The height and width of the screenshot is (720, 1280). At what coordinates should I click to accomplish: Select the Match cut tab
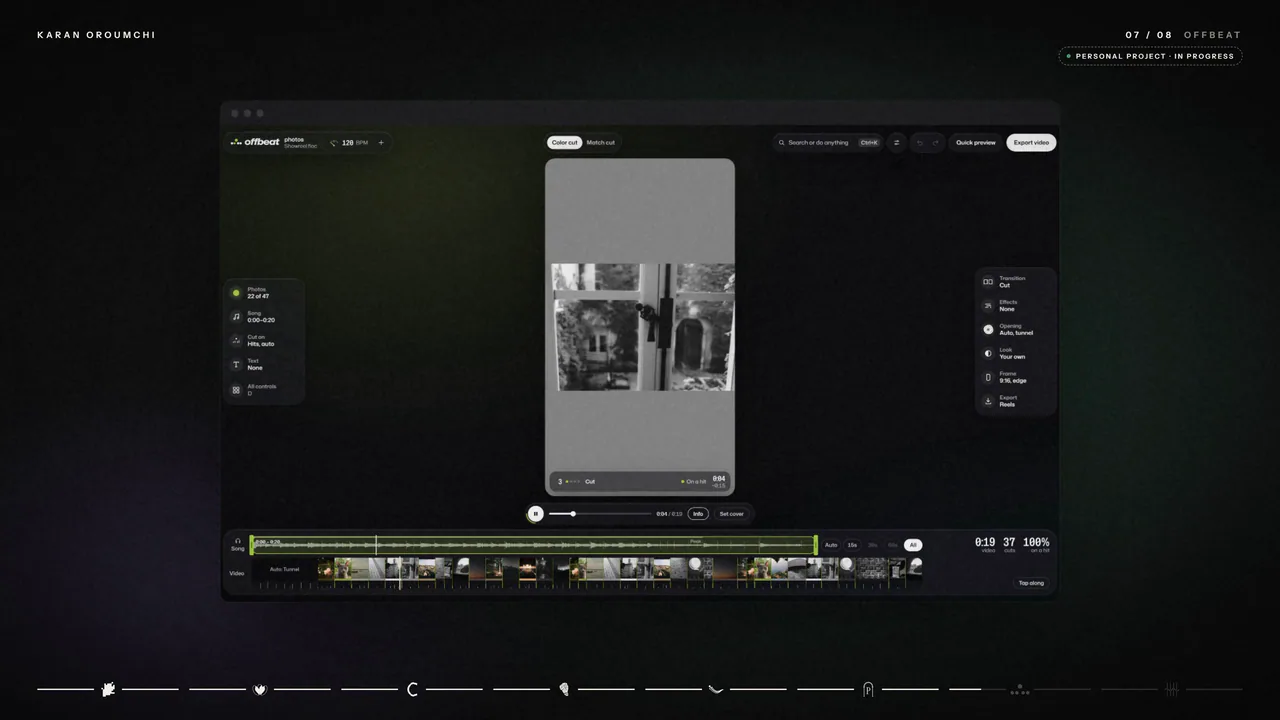point(601,143)
